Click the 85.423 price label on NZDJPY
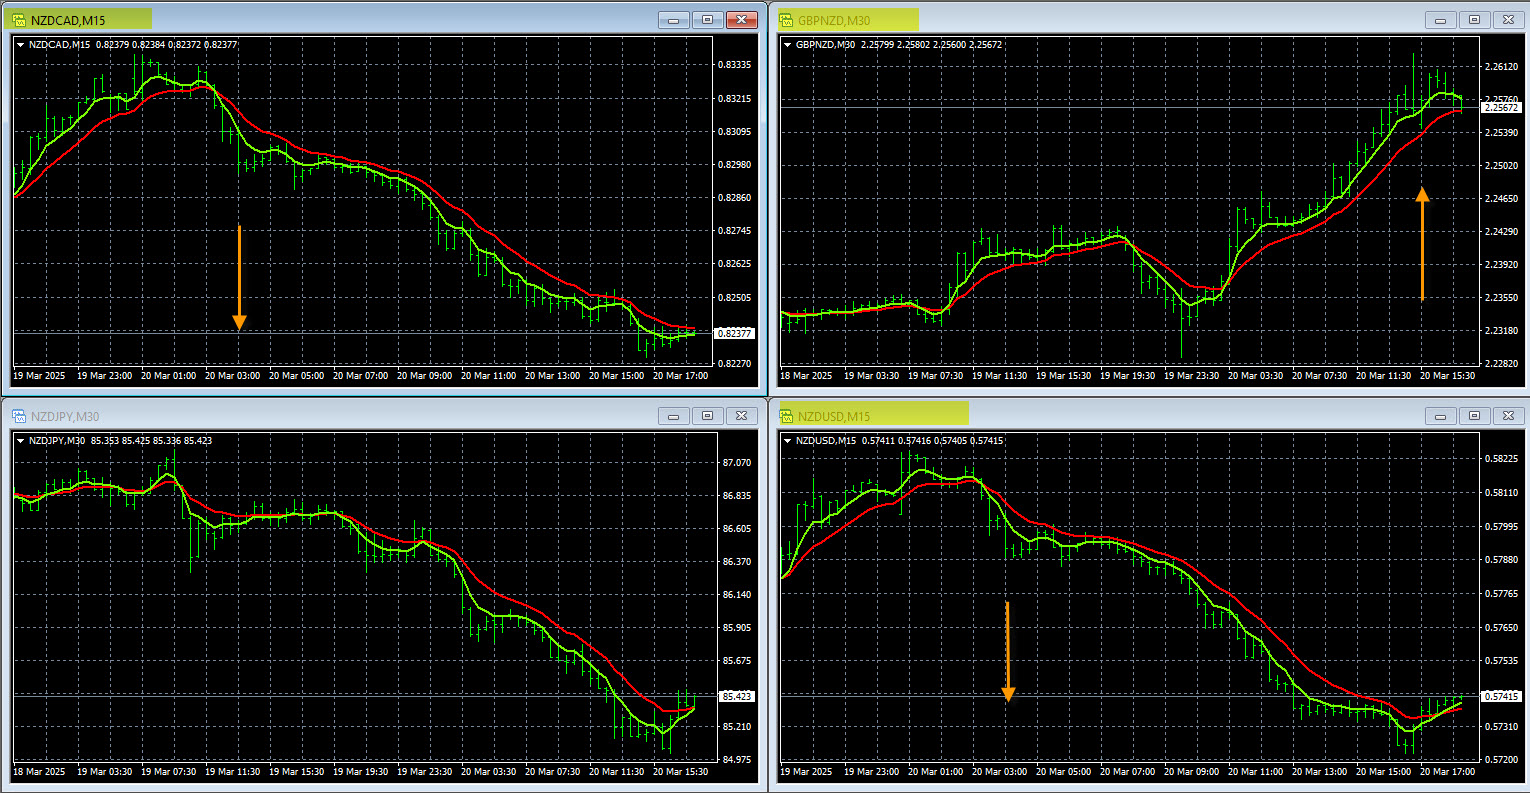The width and height of the screenshot is (1530, 793). coord(736,696)
